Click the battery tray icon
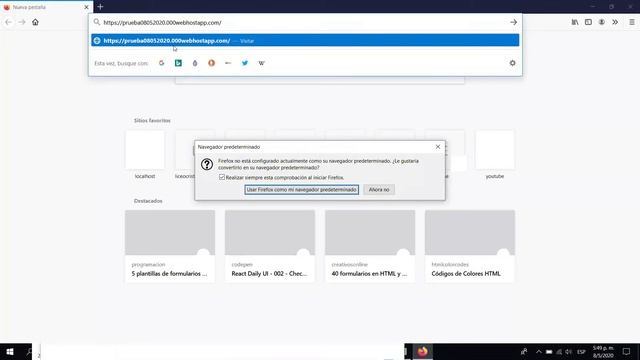This screenshot has width=640, height=360. point(549,352)
